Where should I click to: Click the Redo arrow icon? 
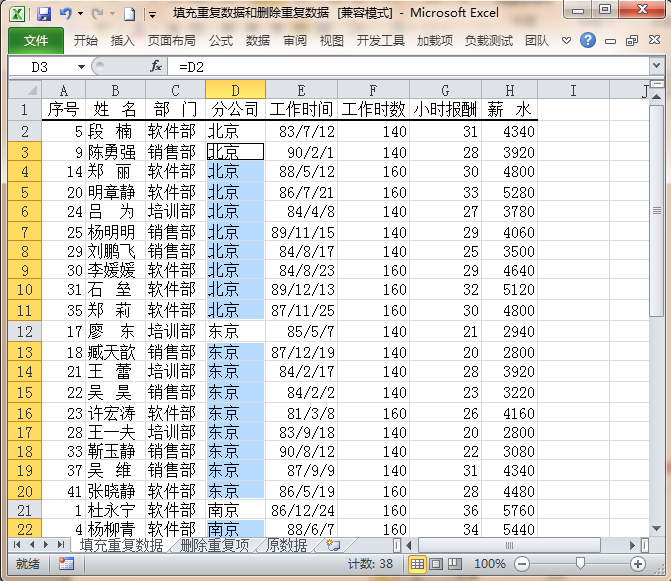(x=97, y=14)
